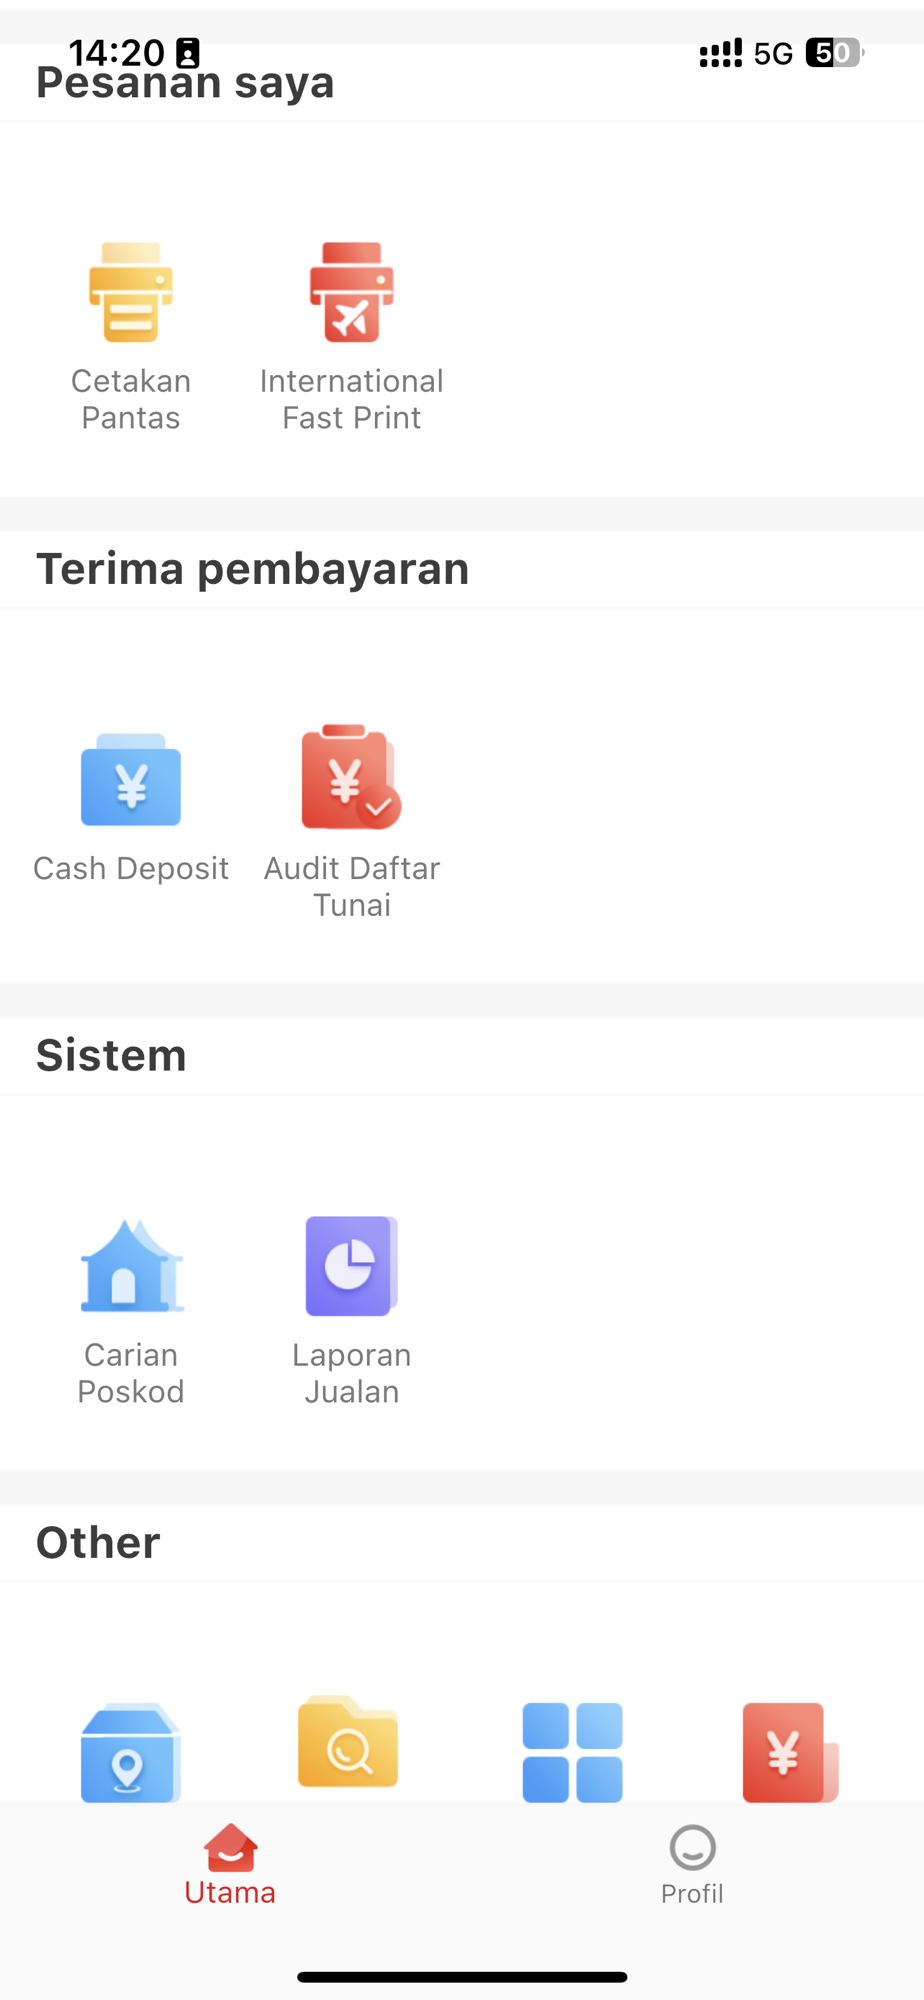The image size is (924, 2000).
Task: Tap the Laporan Jualan label
Action: click(351, 1373)
